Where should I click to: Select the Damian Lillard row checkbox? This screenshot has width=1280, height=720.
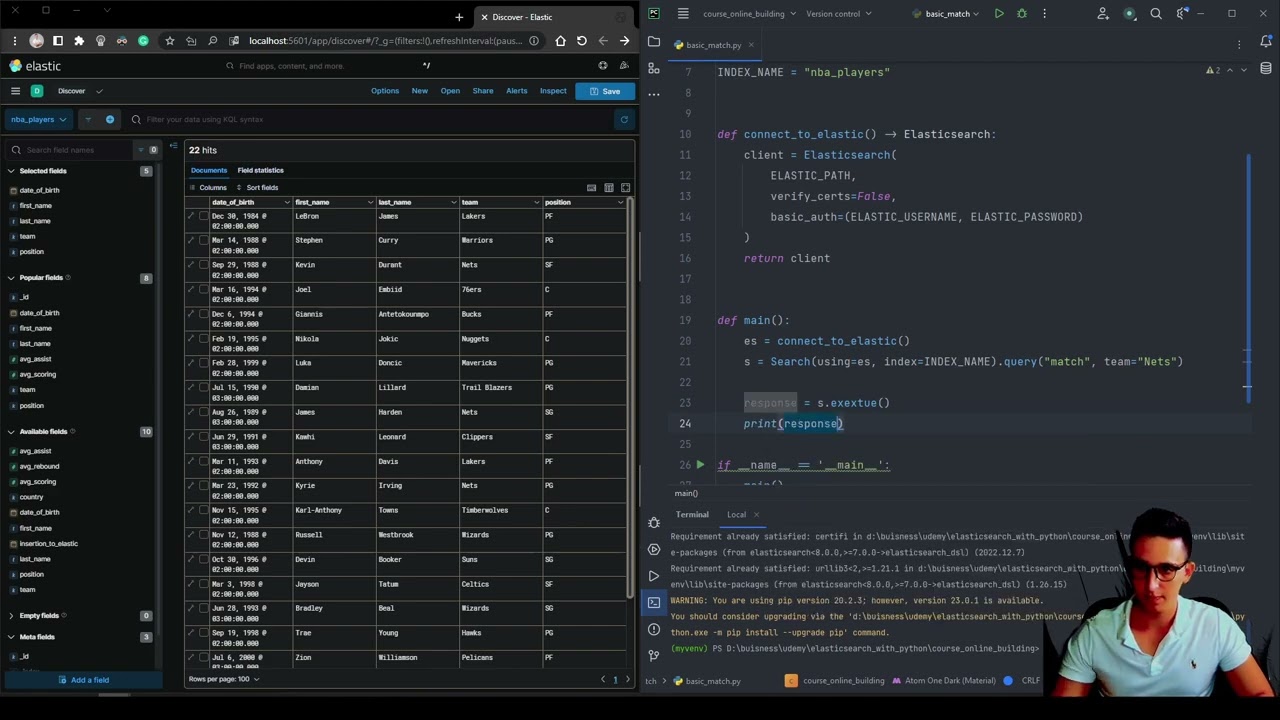(x=204, y=388)
